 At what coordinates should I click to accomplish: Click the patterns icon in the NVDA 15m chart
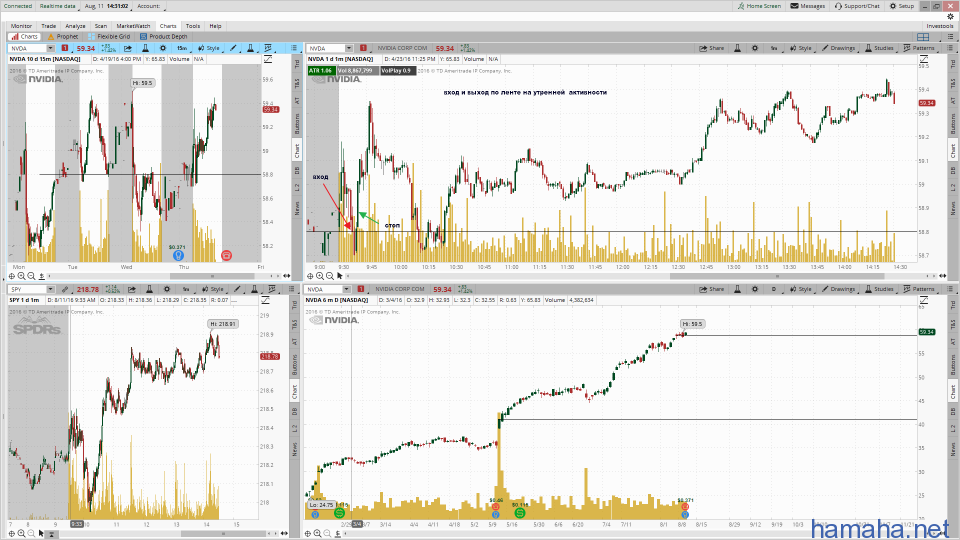(x=268, y=48)
